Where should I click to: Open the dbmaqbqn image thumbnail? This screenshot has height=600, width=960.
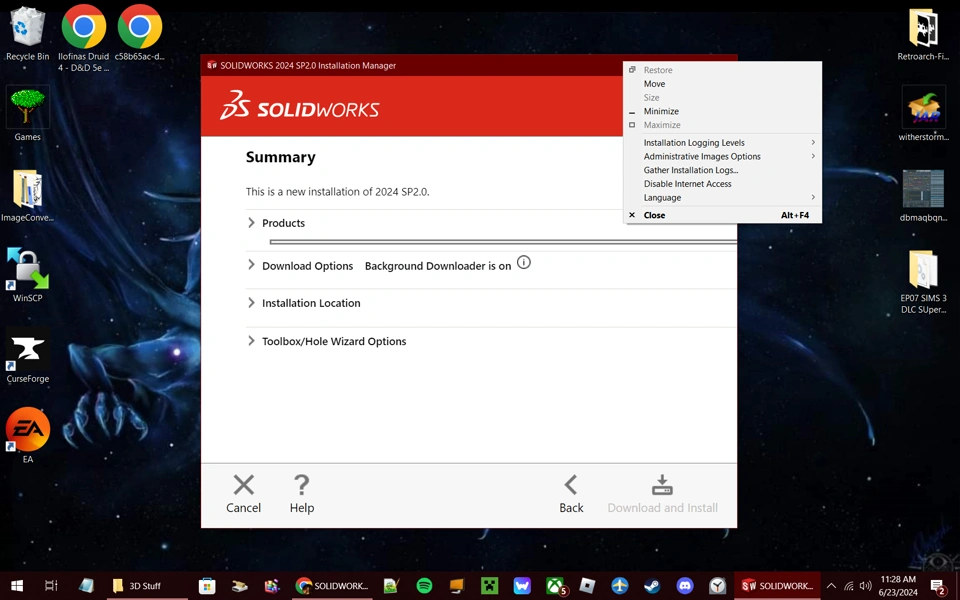pos(923,195)
